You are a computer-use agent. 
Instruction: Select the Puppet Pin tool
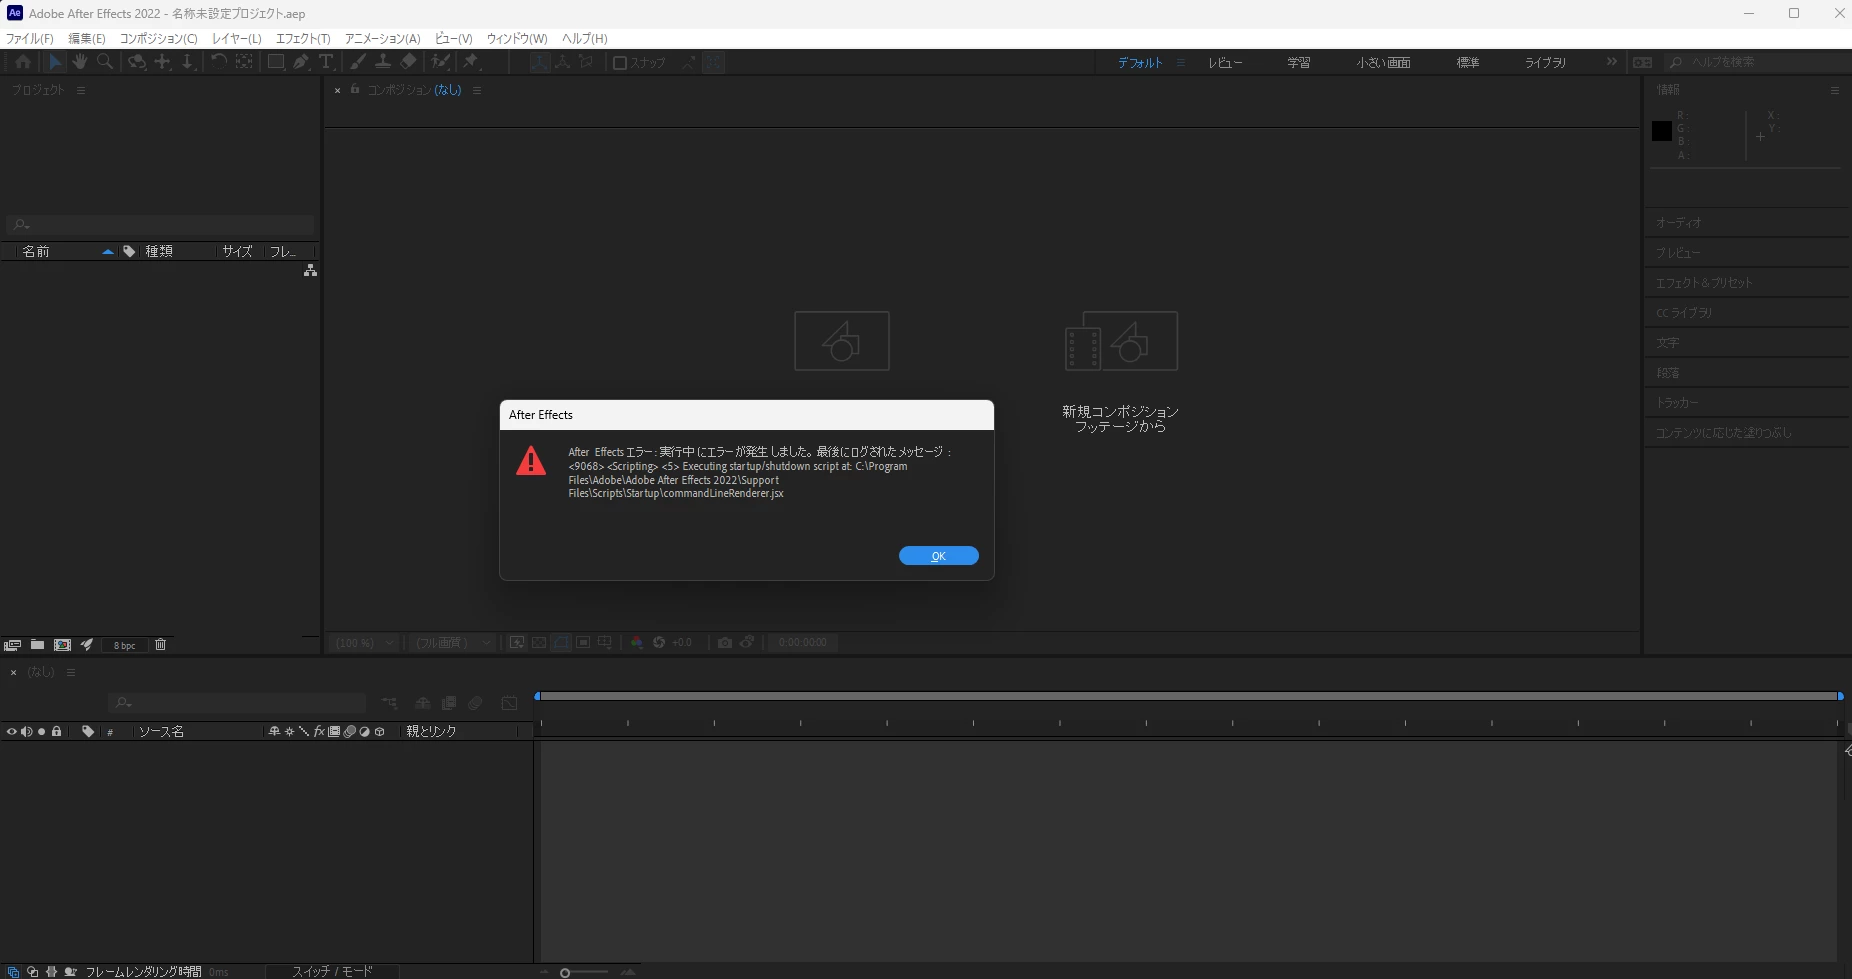471,62
